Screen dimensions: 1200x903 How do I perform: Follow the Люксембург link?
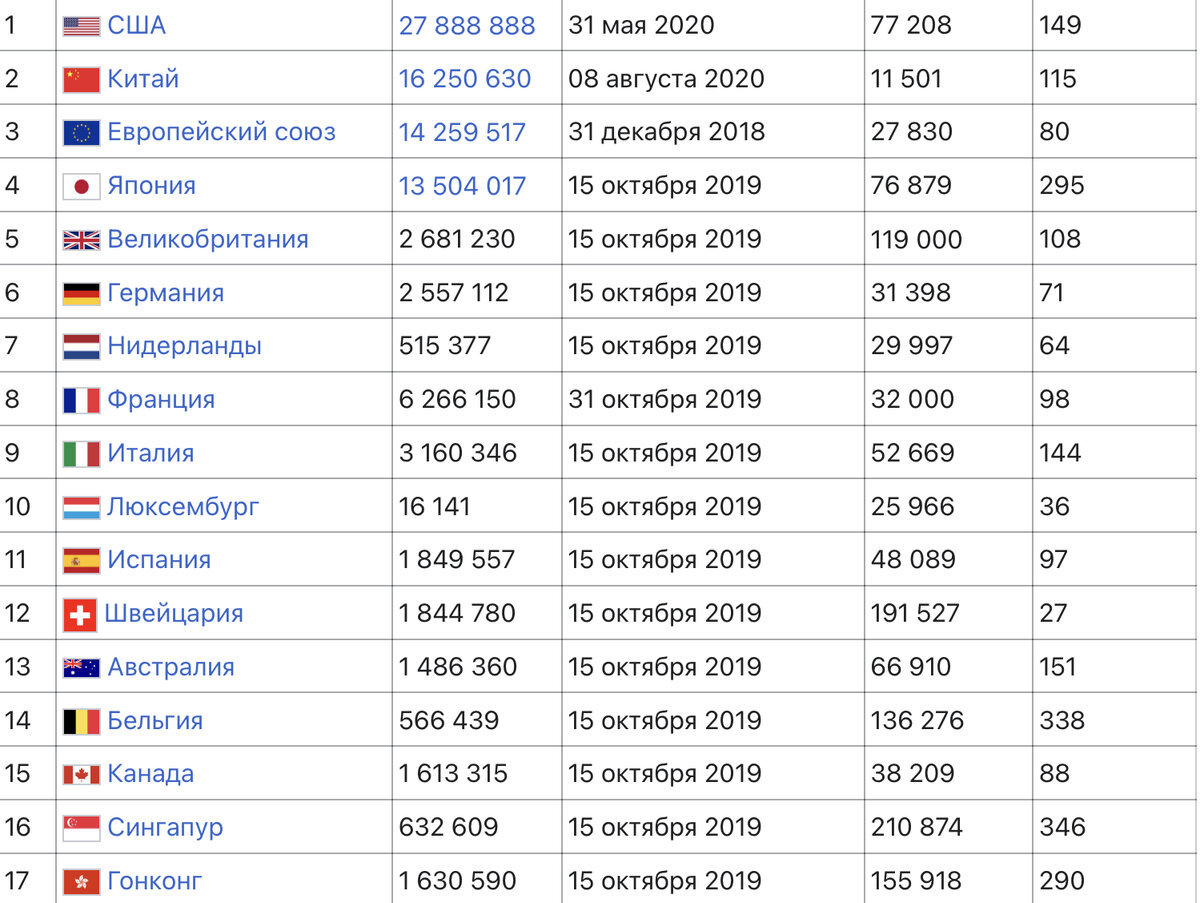[183, 506]
